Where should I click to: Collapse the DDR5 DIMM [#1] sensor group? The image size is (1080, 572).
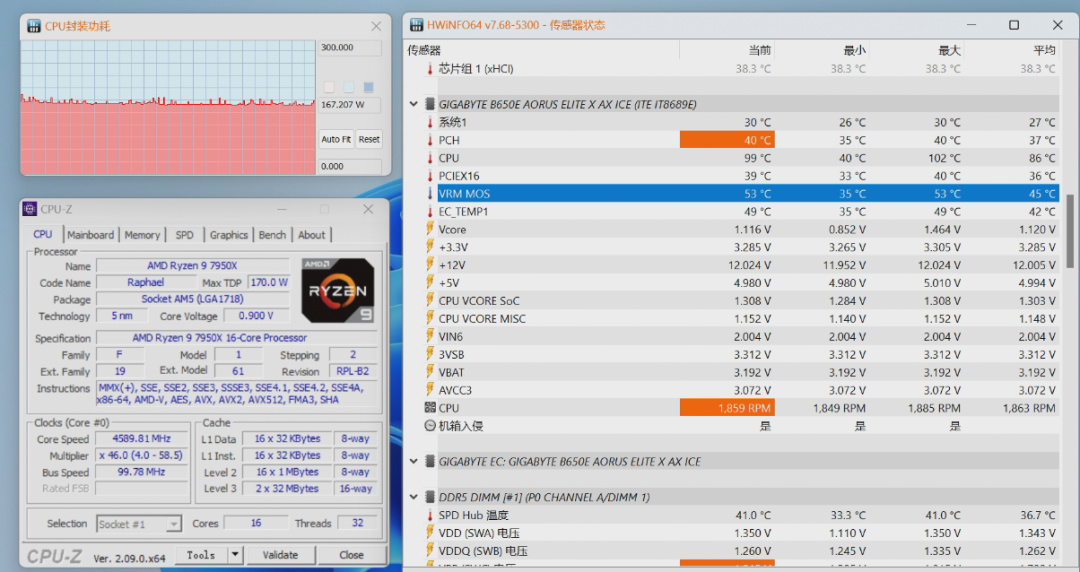click(413, 497)
